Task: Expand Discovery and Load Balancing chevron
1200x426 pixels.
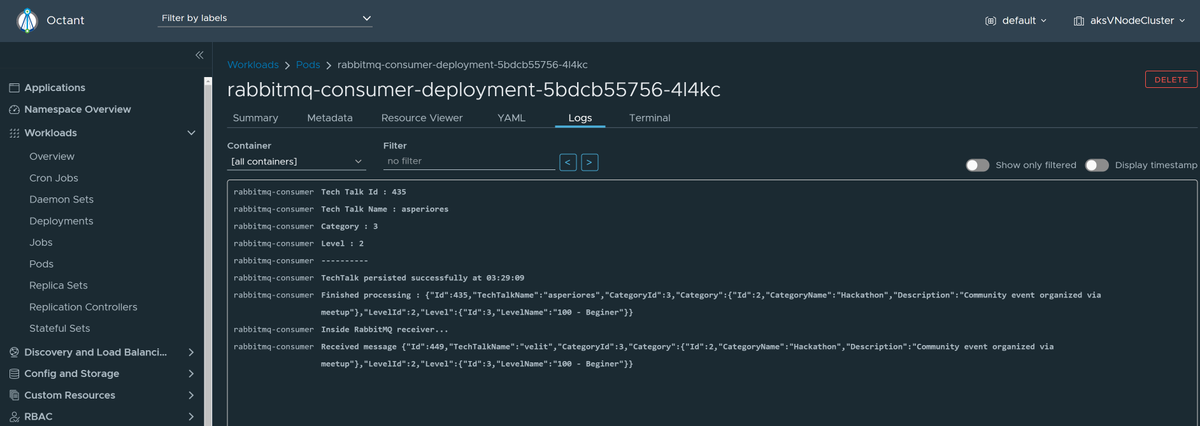Action: 191,352
